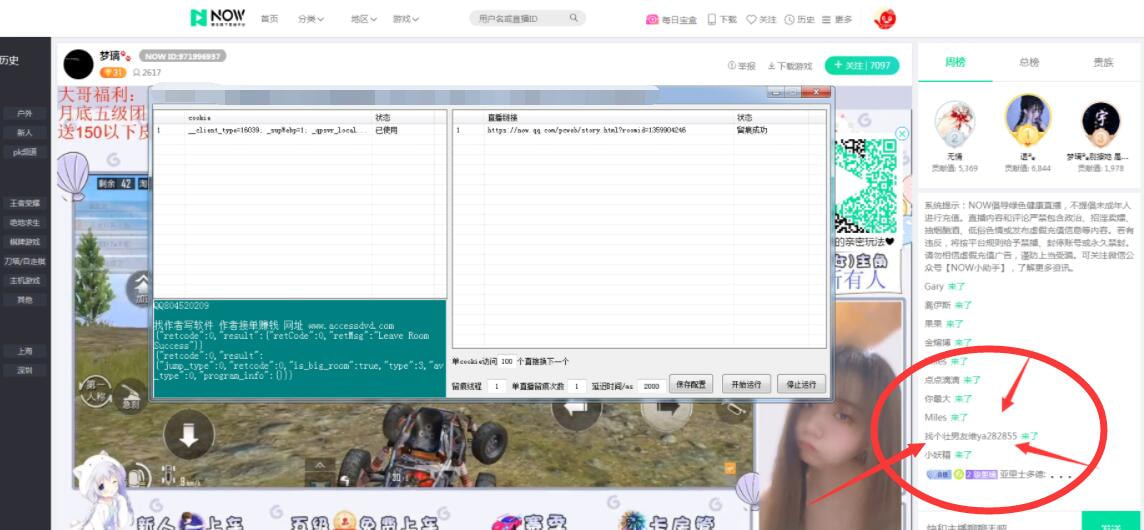Click rank 3 contributor avatar with 1,978
Viewport: 1144px width, 530px height.
tap(1100, 123)
